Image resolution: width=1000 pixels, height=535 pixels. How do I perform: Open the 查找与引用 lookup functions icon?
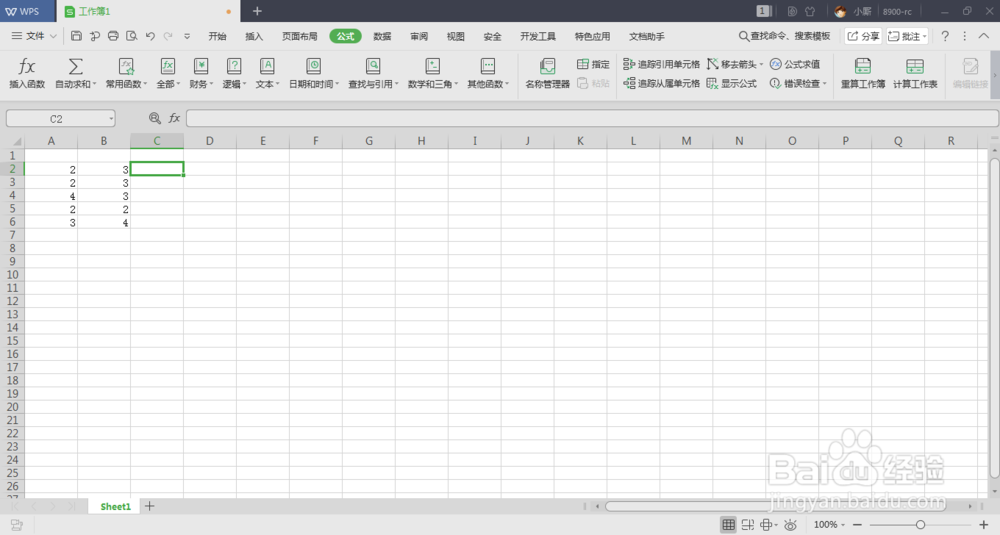tap(372, 66)
